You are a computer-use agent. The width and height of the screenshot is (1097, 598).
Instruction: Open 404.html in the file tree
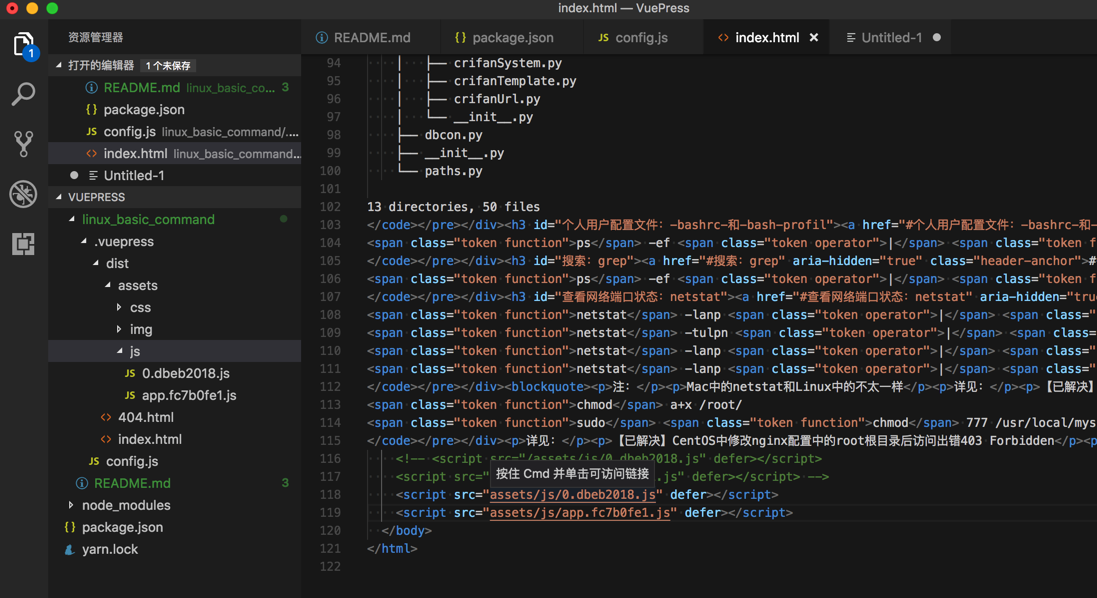click(x=145, y=417)
